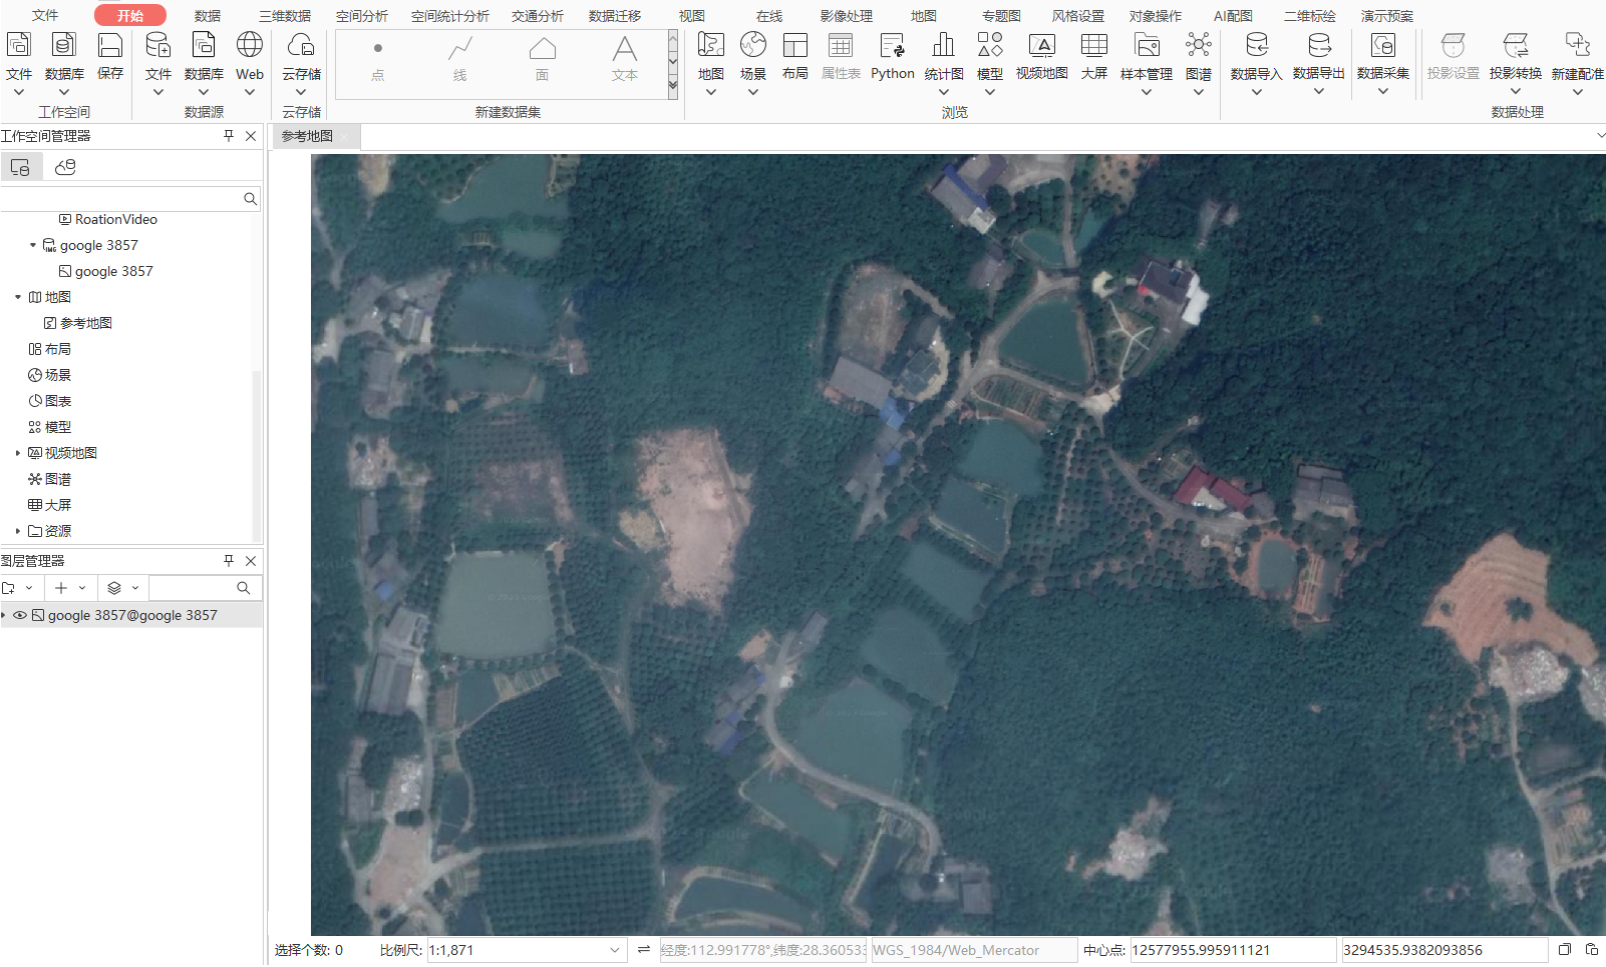Switch to the 影像处理 ribbon tab
Image resolution: width=1606 pixels, height=967 pixels.
[x=846, y=16]
